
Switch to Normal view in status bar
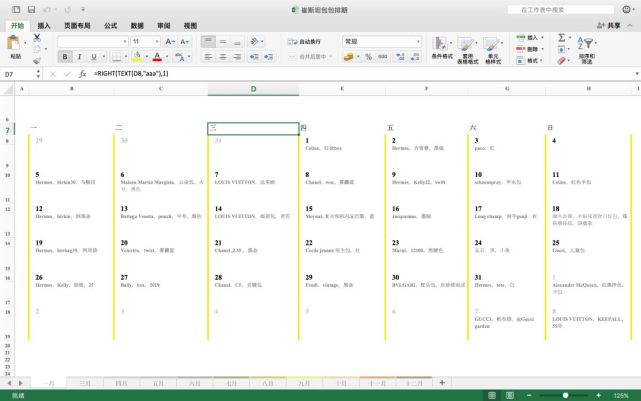492,395
